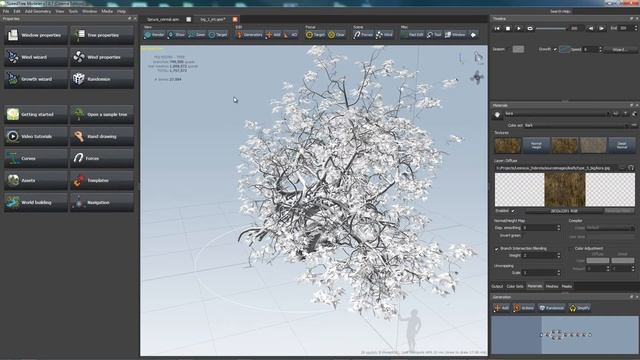Switch to the Color Sets tab

click(x=515, y=287)
